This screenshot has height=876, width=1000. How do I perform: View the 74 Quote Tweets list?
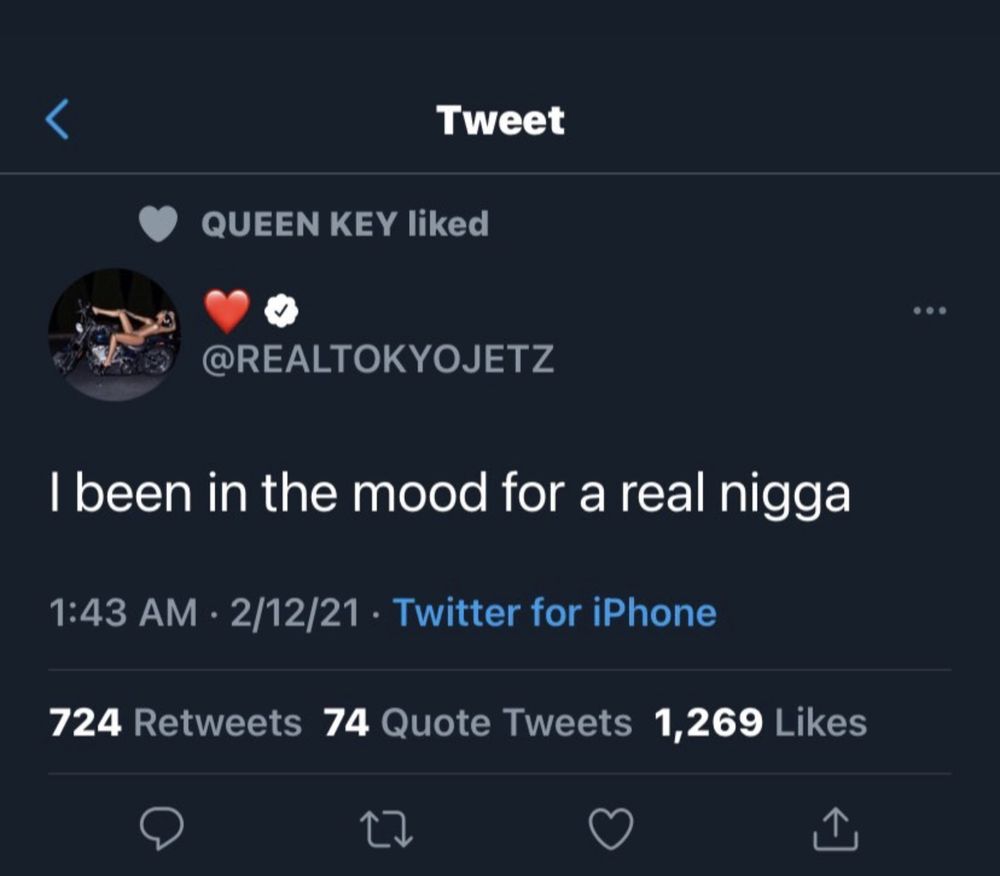478,722
